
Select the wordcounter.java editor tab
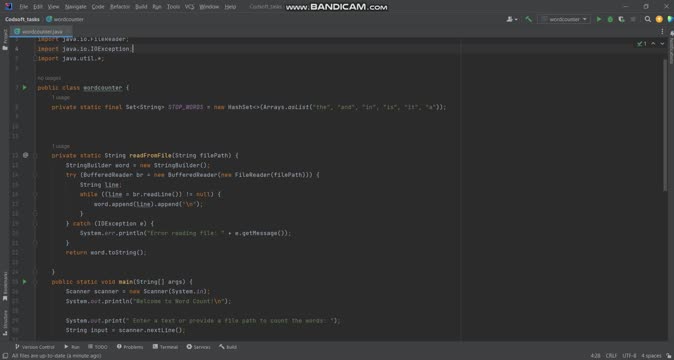click(x=42, y=32)
